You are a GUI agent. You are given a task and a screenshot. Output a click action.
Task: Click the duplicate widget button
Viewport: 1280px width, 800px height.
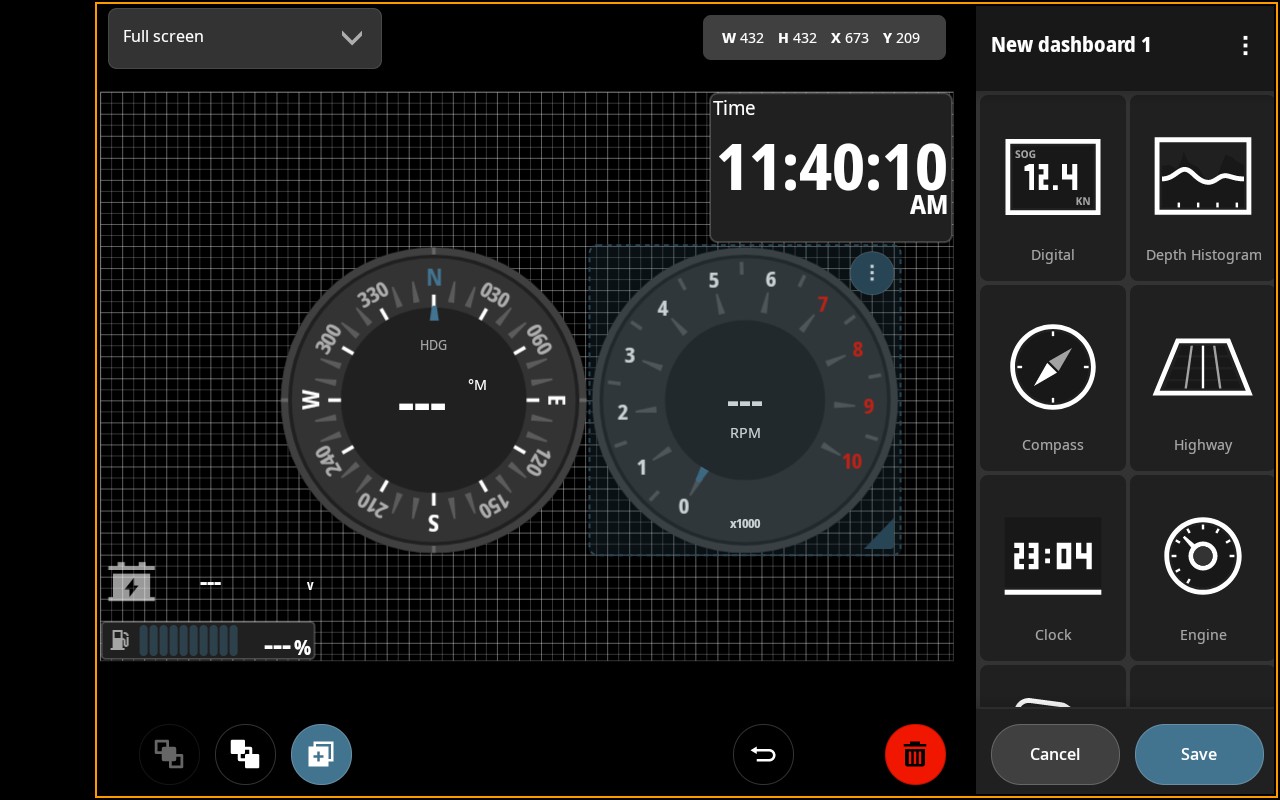[x=321, y=754]
